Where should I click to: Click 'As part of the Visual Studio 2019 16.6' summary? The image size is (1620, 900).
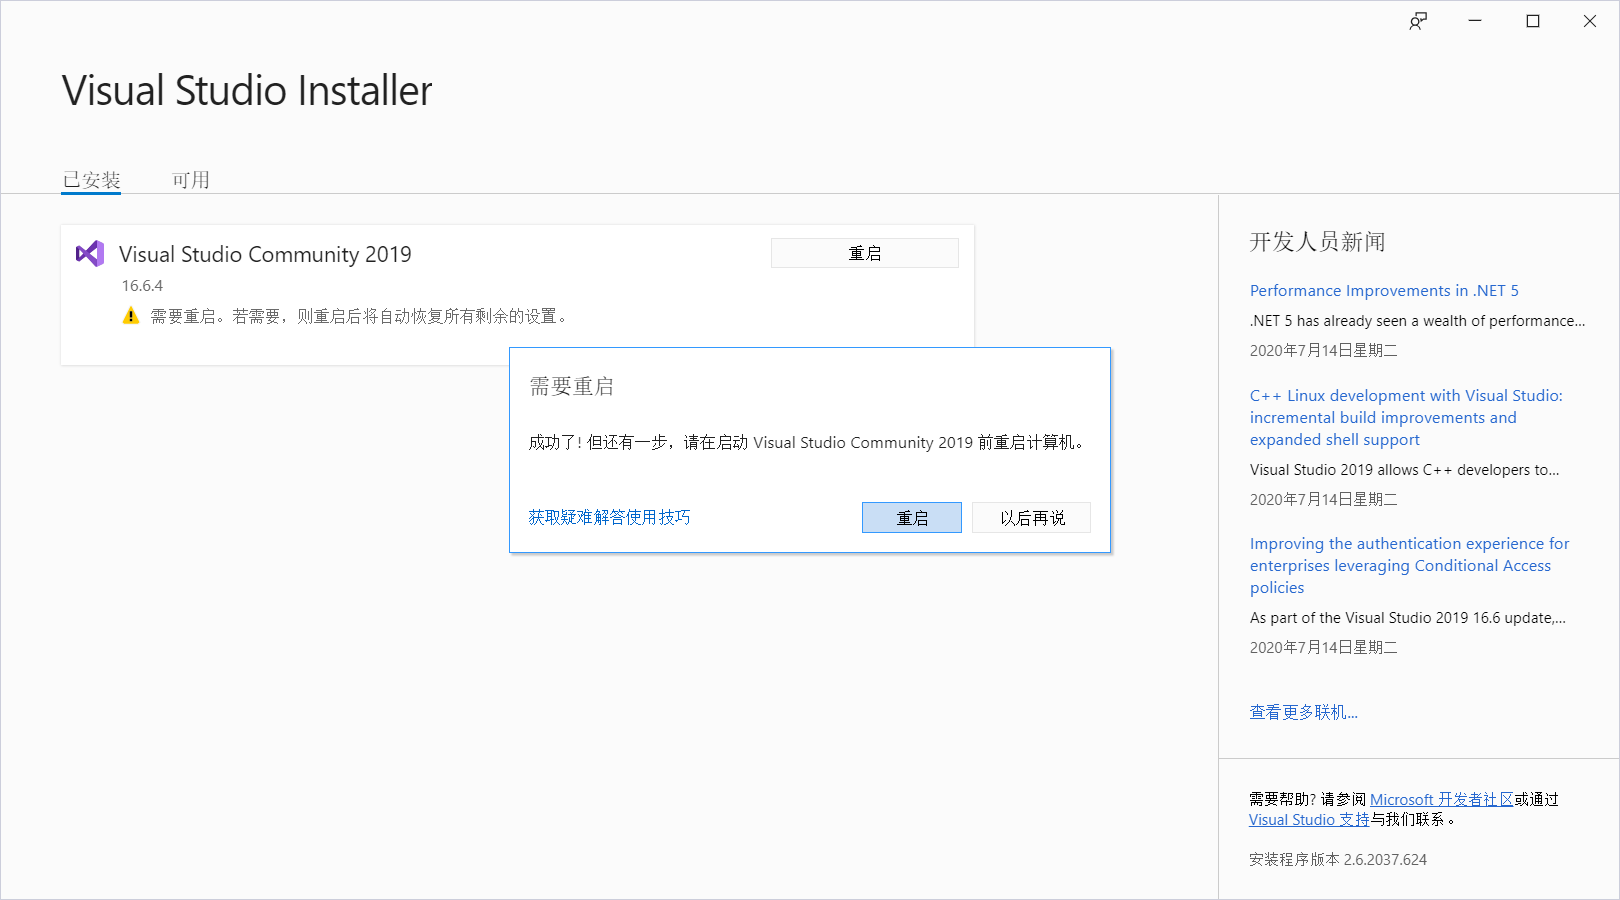click(x=1408, y=618)
